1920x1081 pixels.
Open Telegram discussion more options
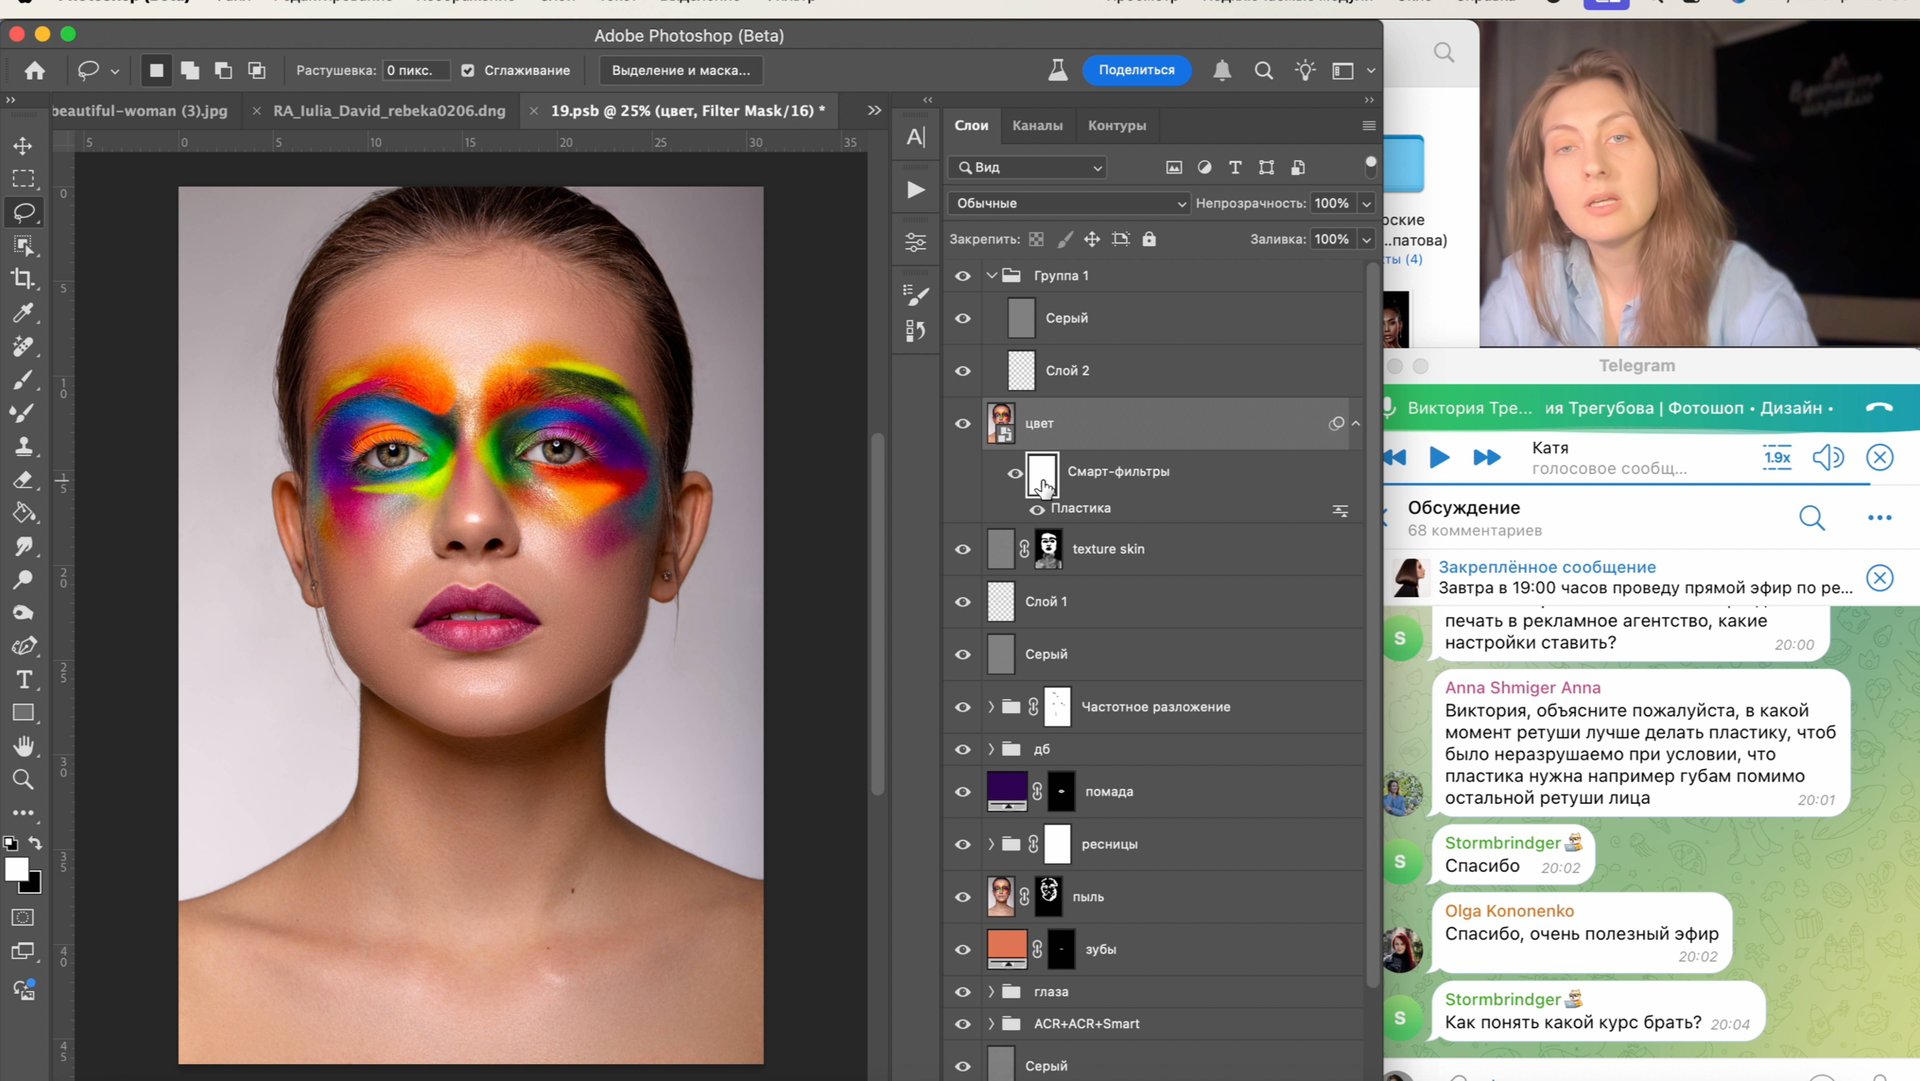pyautogui.click(x=1879, y=518)
